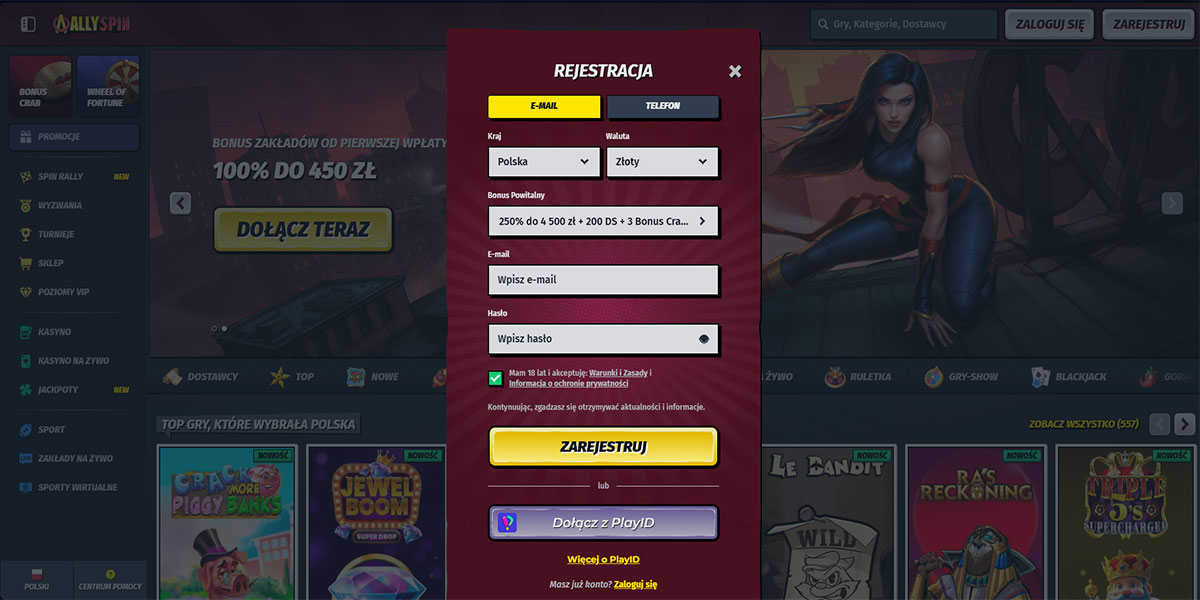Open the Waluta dropdown set to Złoty
Screen dimensions: 1200x600
click(x=662, y=162)
